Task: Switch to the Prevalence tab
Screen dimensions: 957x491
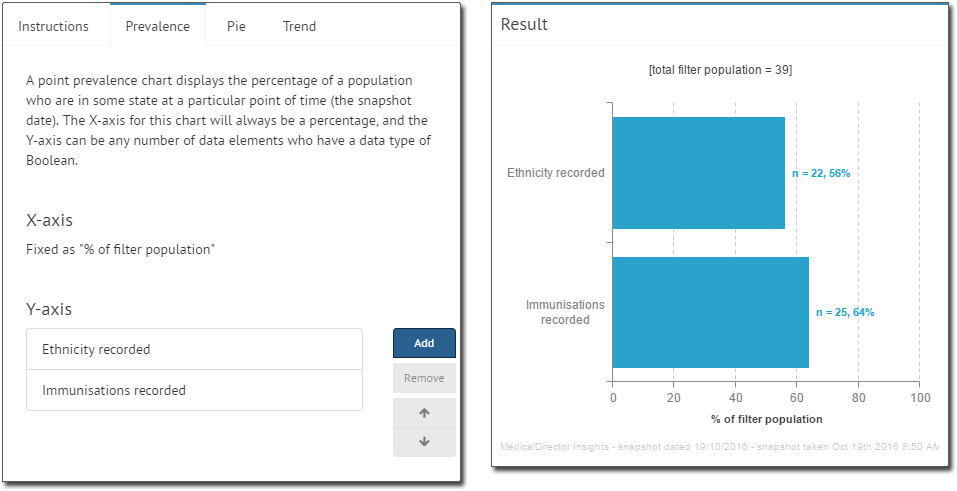Action: pos(157,26)
